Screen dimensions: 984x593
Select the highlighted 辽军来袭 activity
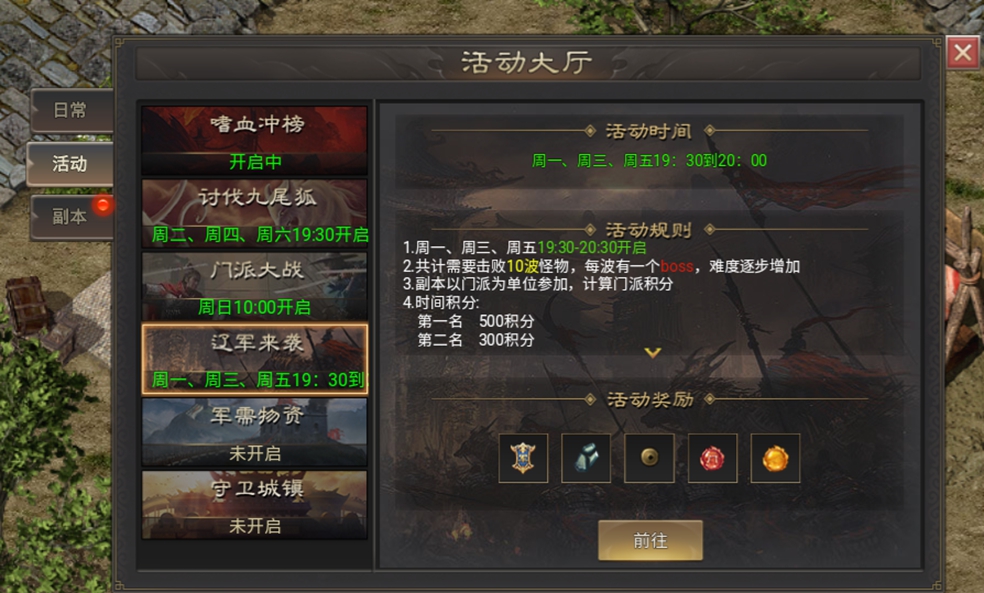point(255,359)
